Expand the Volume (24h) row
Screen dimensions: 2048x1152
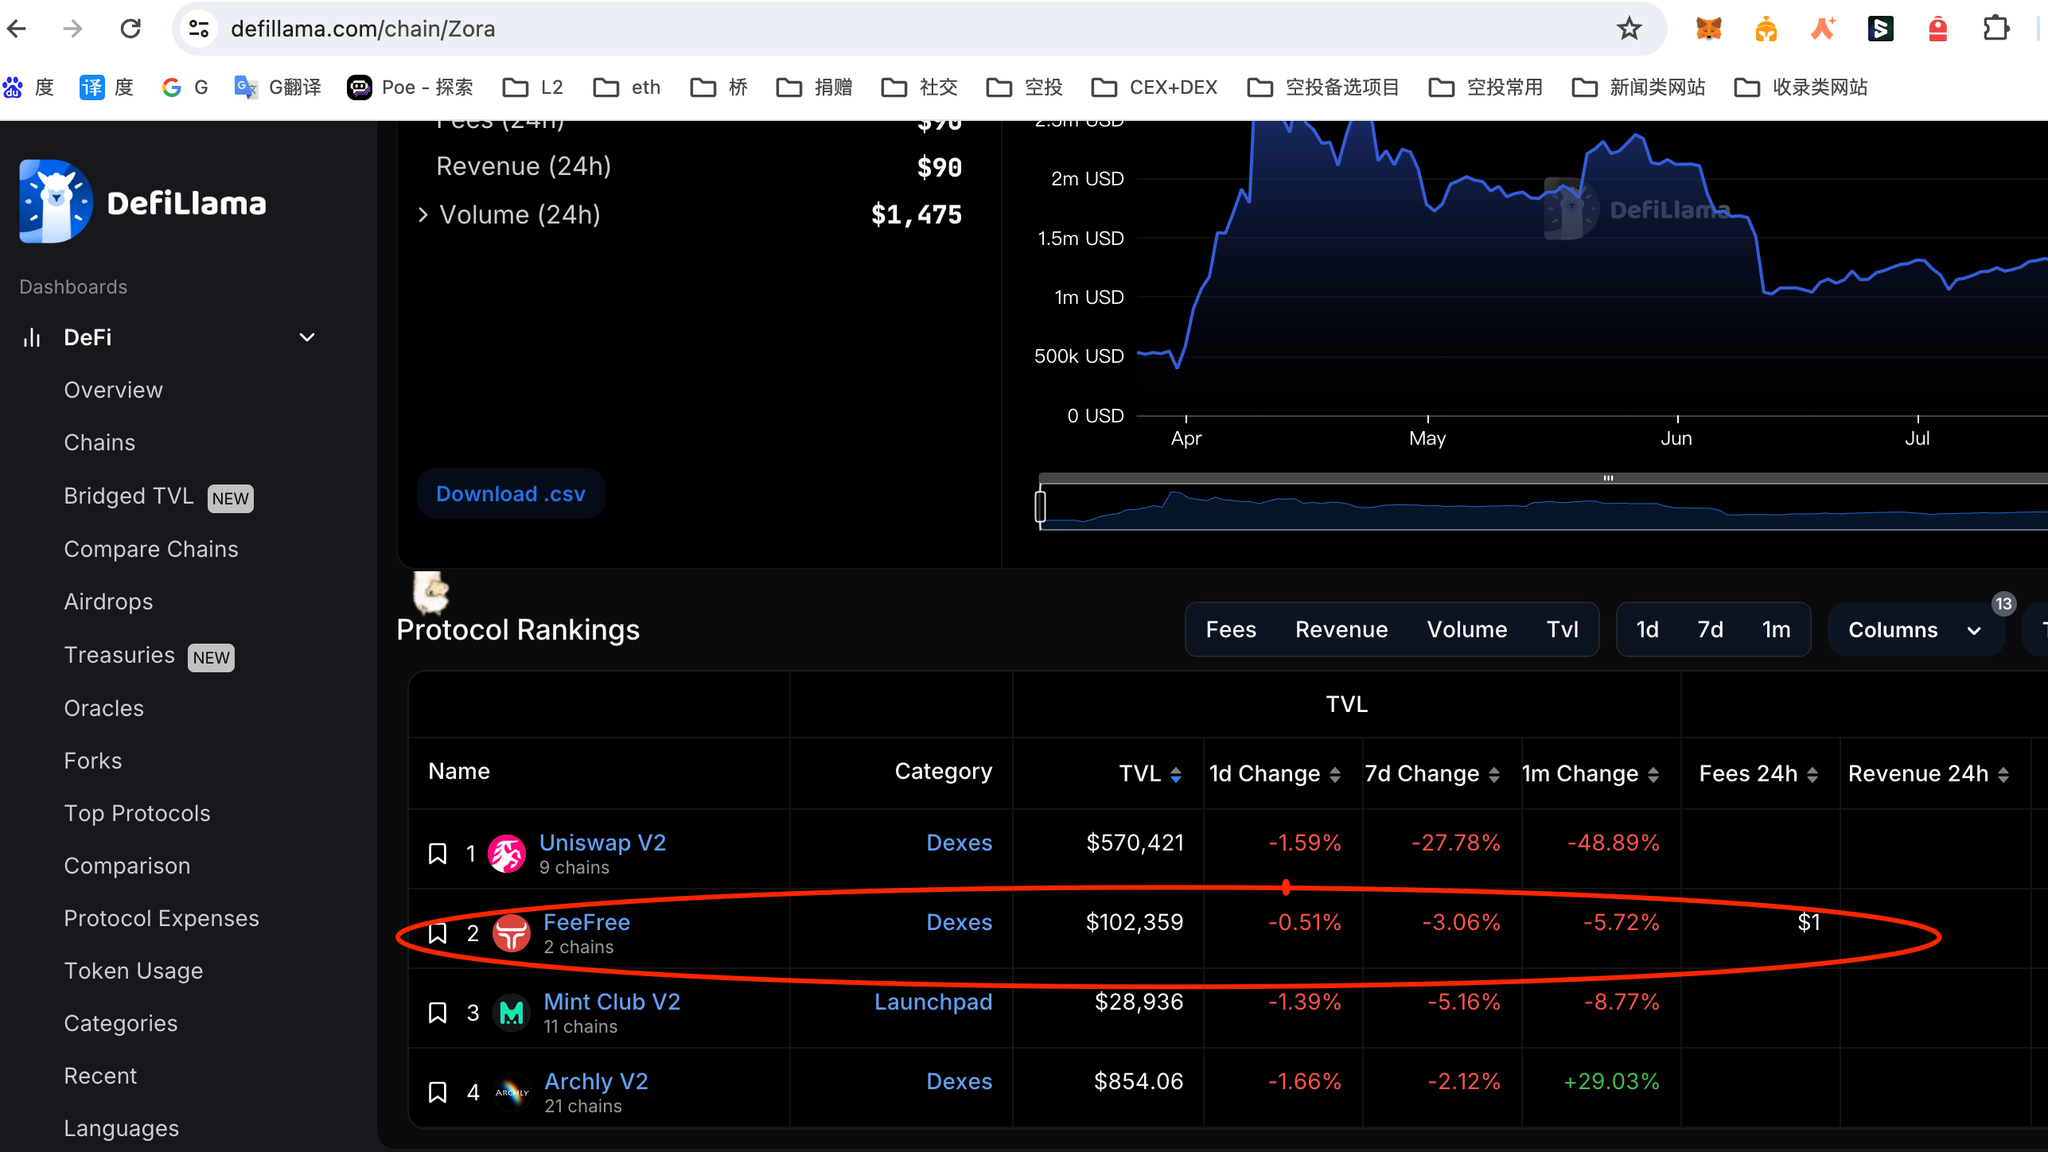click(x=423, y=215)
